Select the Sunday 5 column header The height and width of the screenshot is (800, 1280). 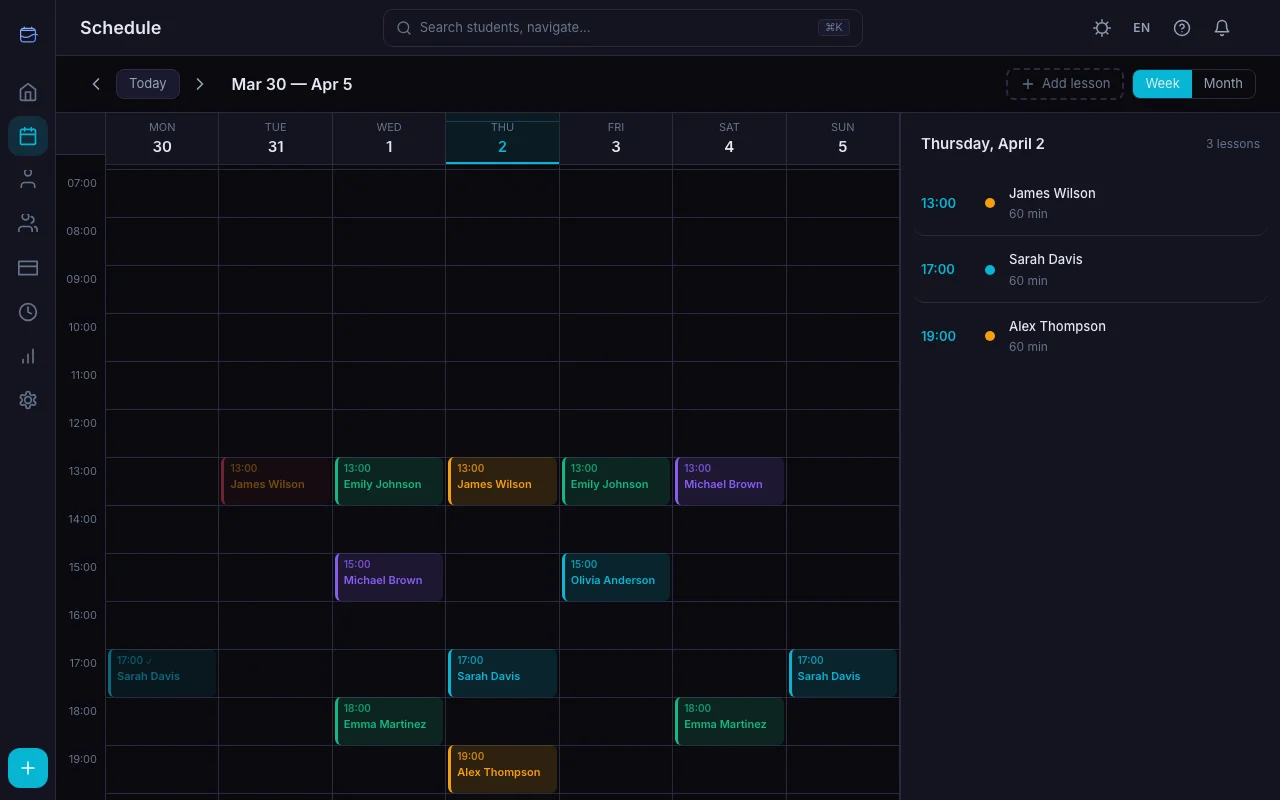pos(843,138)
